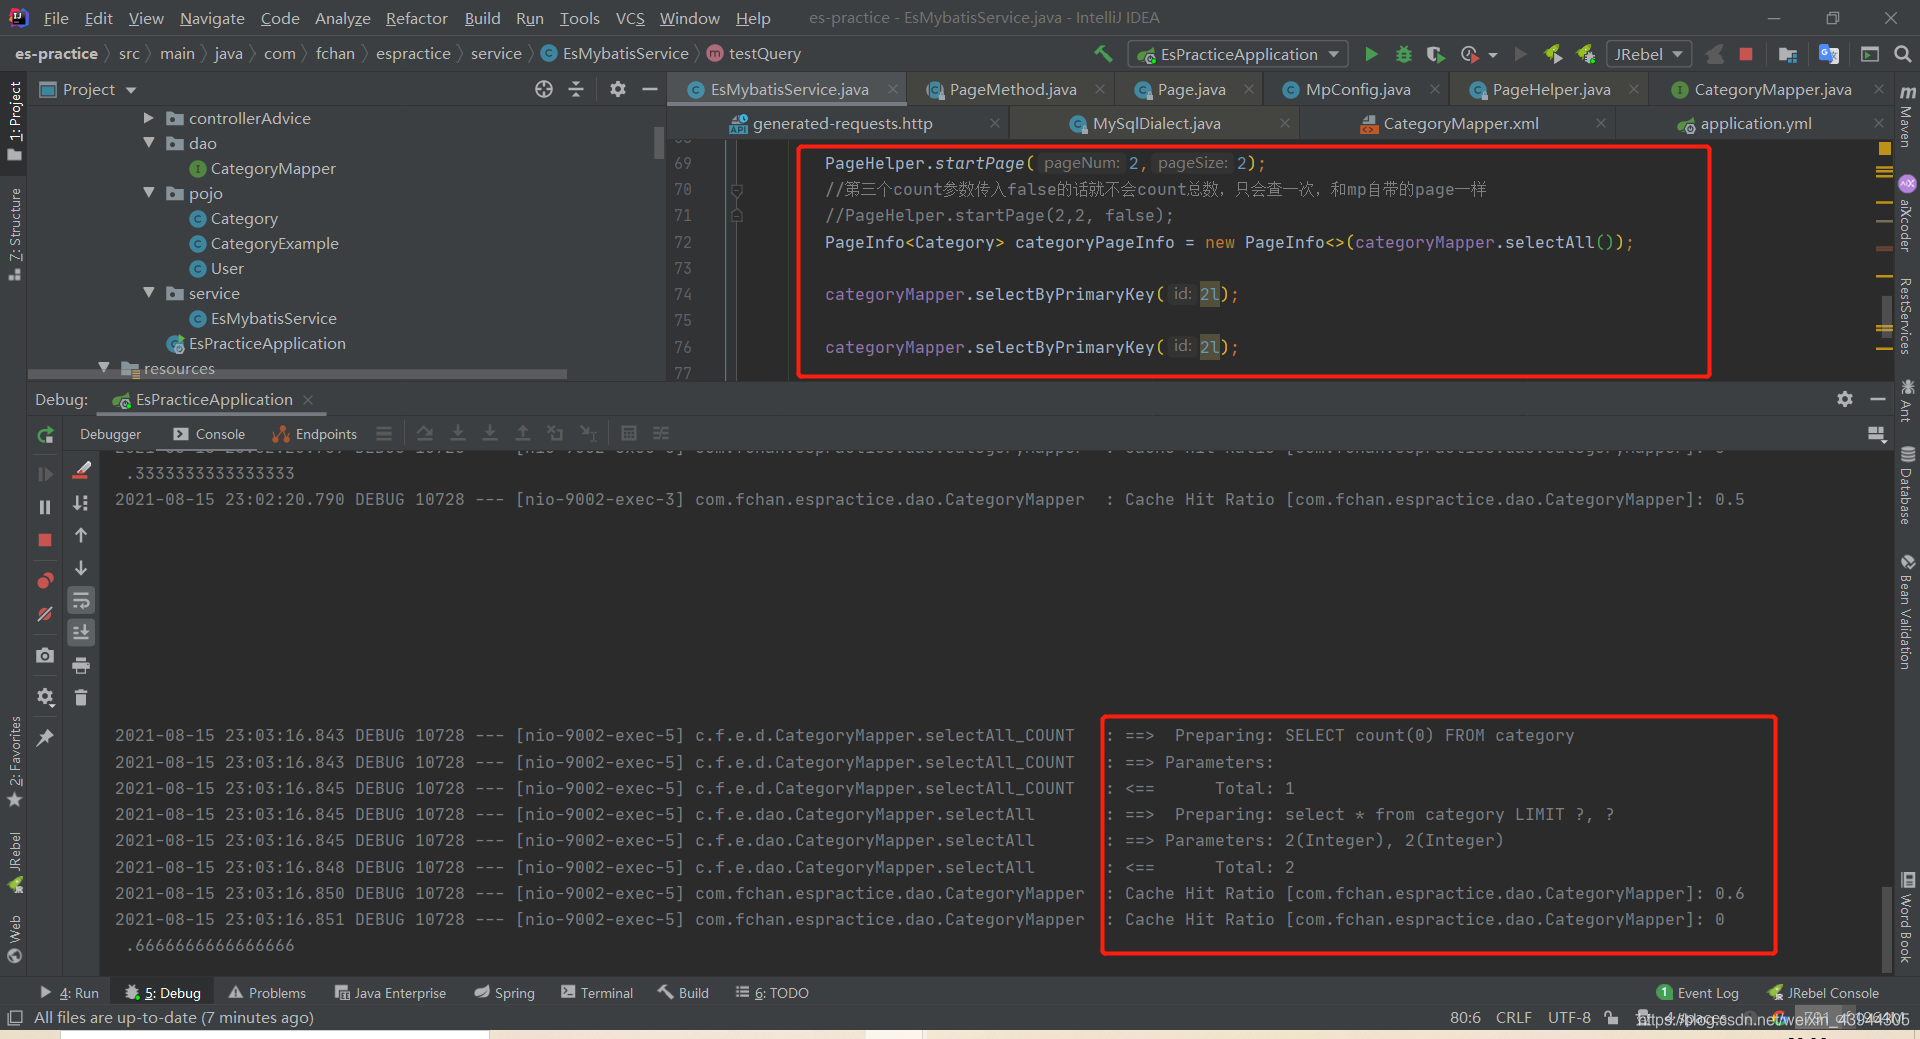Pin the debug tab with pin icon
The width and height of the screenshot is (1920, 1039).
pyautogui.click(x=45, y=738)
